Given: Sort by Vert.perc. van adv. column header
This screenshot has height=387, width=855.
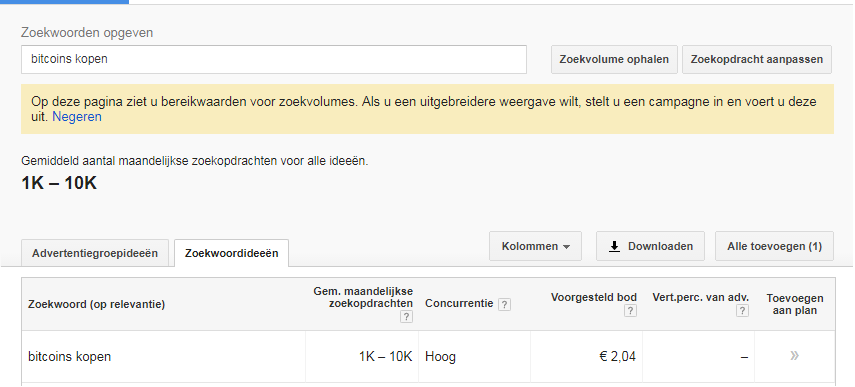Looking at the screenshot, I should point(701,298).
